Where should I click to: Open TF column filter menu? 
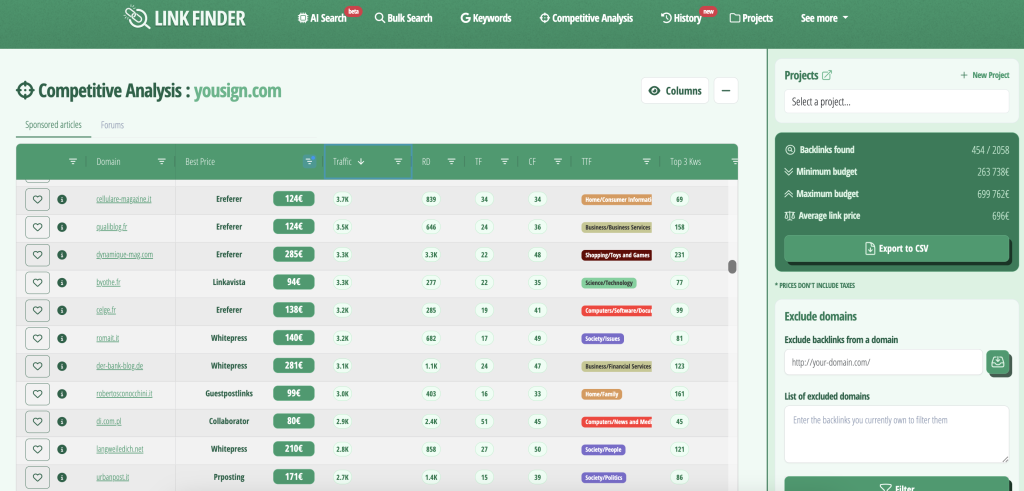505,161
